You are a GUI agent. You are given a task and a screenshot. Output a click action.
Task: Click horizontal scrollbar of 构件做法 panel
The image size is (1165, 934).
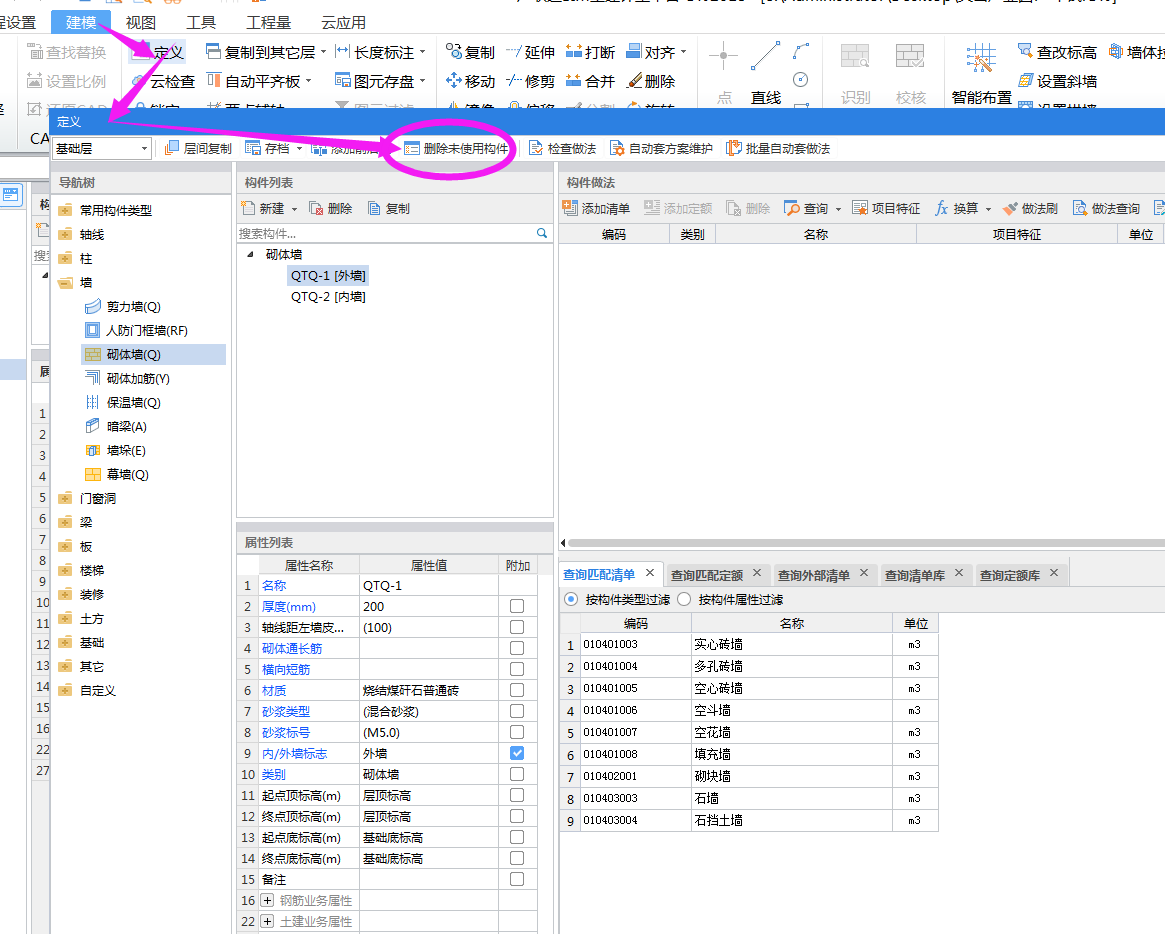point(866,543)
